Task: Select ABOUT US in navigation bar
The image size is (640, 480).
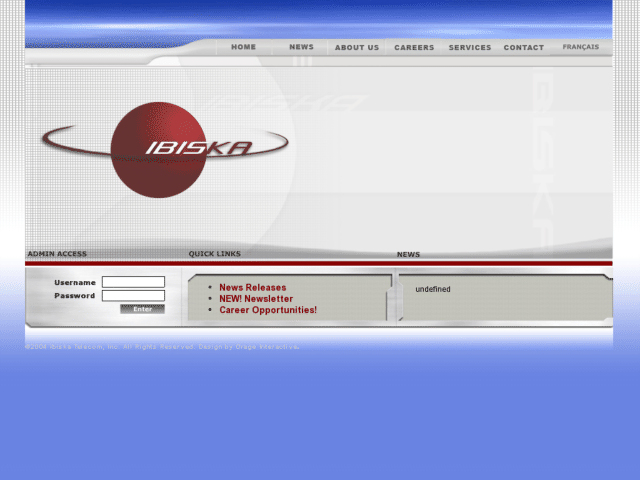Action: 357,47
